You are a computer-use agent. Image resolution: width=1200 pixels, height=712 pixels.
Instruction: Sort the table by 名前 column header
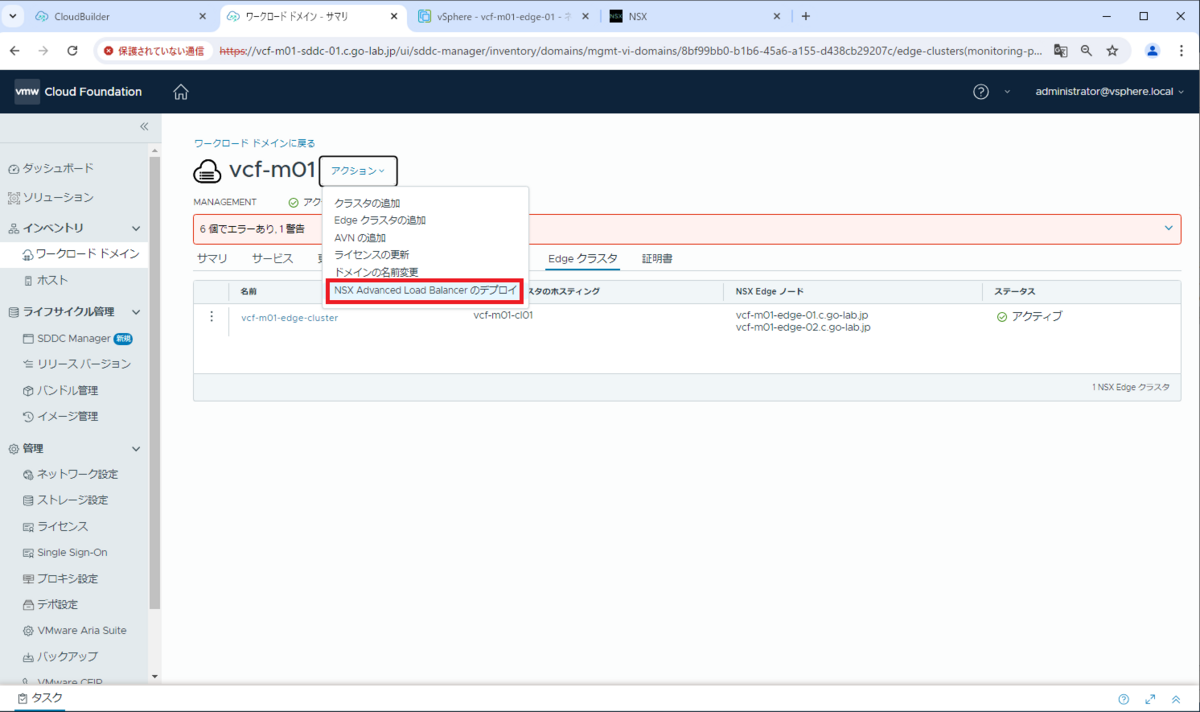click(x=249, y=291)
